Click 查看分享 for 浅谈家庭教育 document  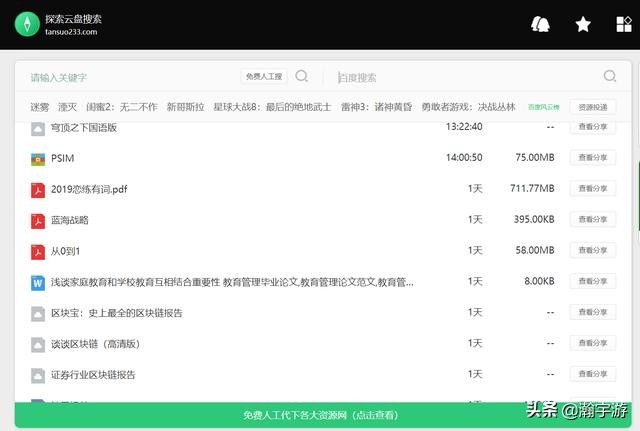click(593, 281)
